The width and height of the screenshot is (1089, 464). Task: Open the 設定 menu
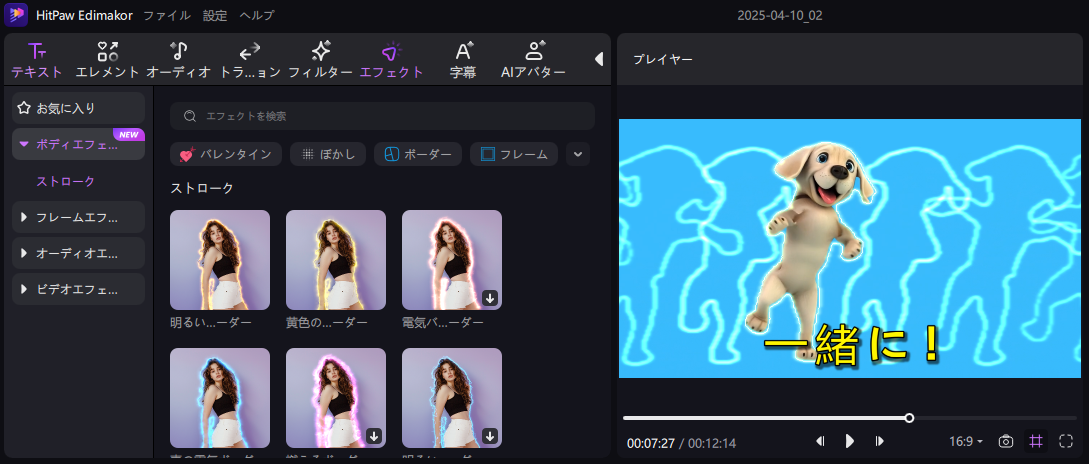(x=215, y=15)
